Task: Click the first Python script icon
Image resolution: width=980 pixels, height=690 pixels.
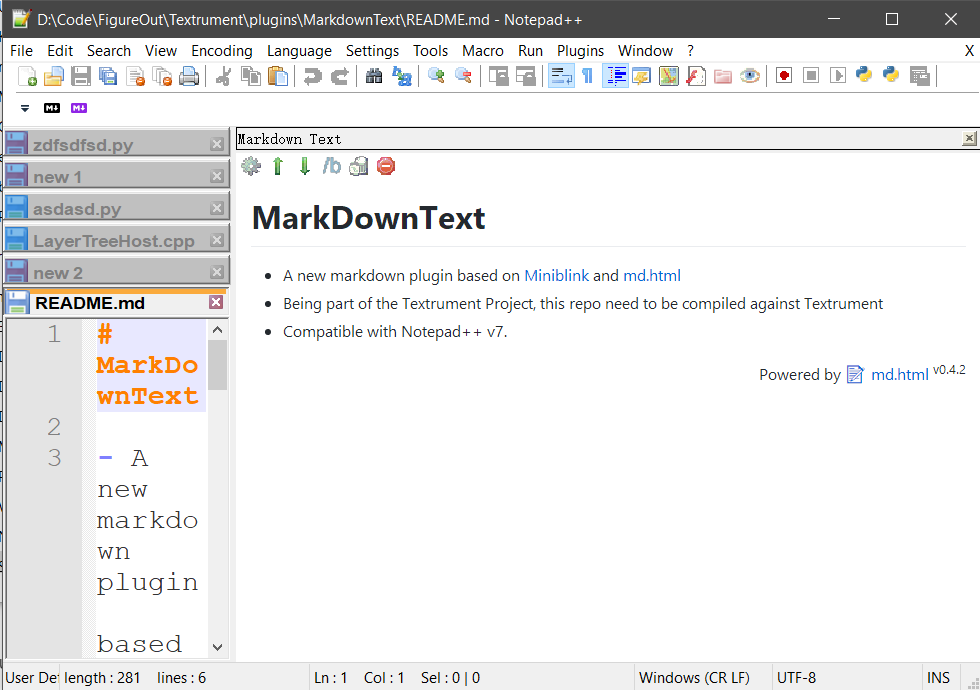Action: click(x=864, y=76)
